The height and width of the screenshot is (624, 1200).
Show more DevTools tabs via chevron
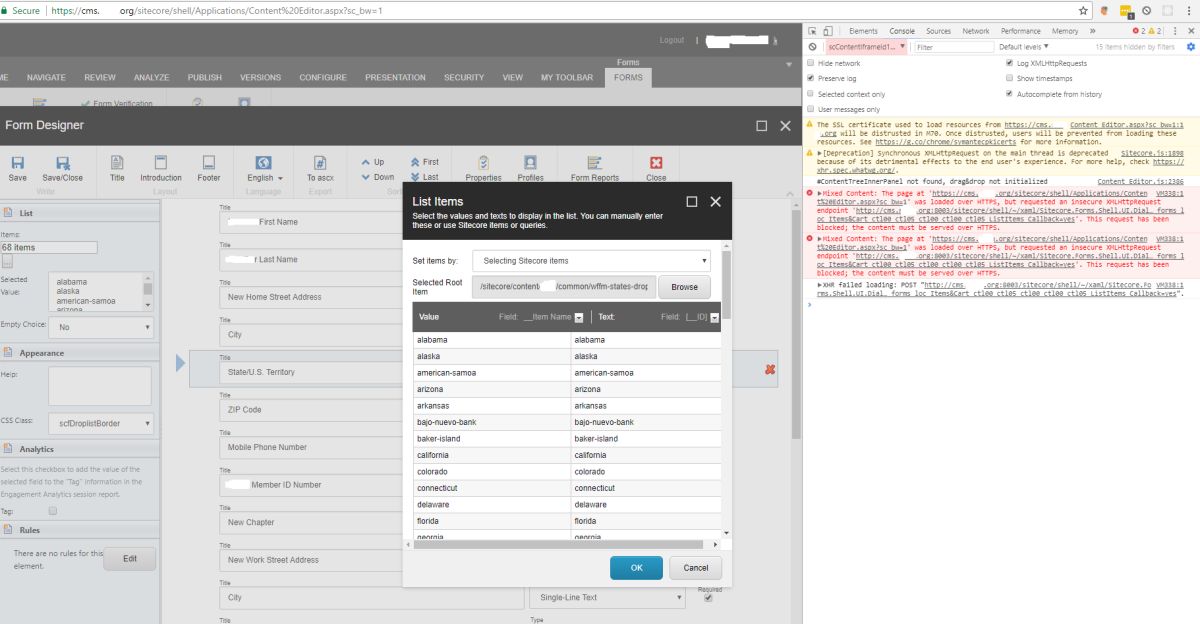[1090, 31]
